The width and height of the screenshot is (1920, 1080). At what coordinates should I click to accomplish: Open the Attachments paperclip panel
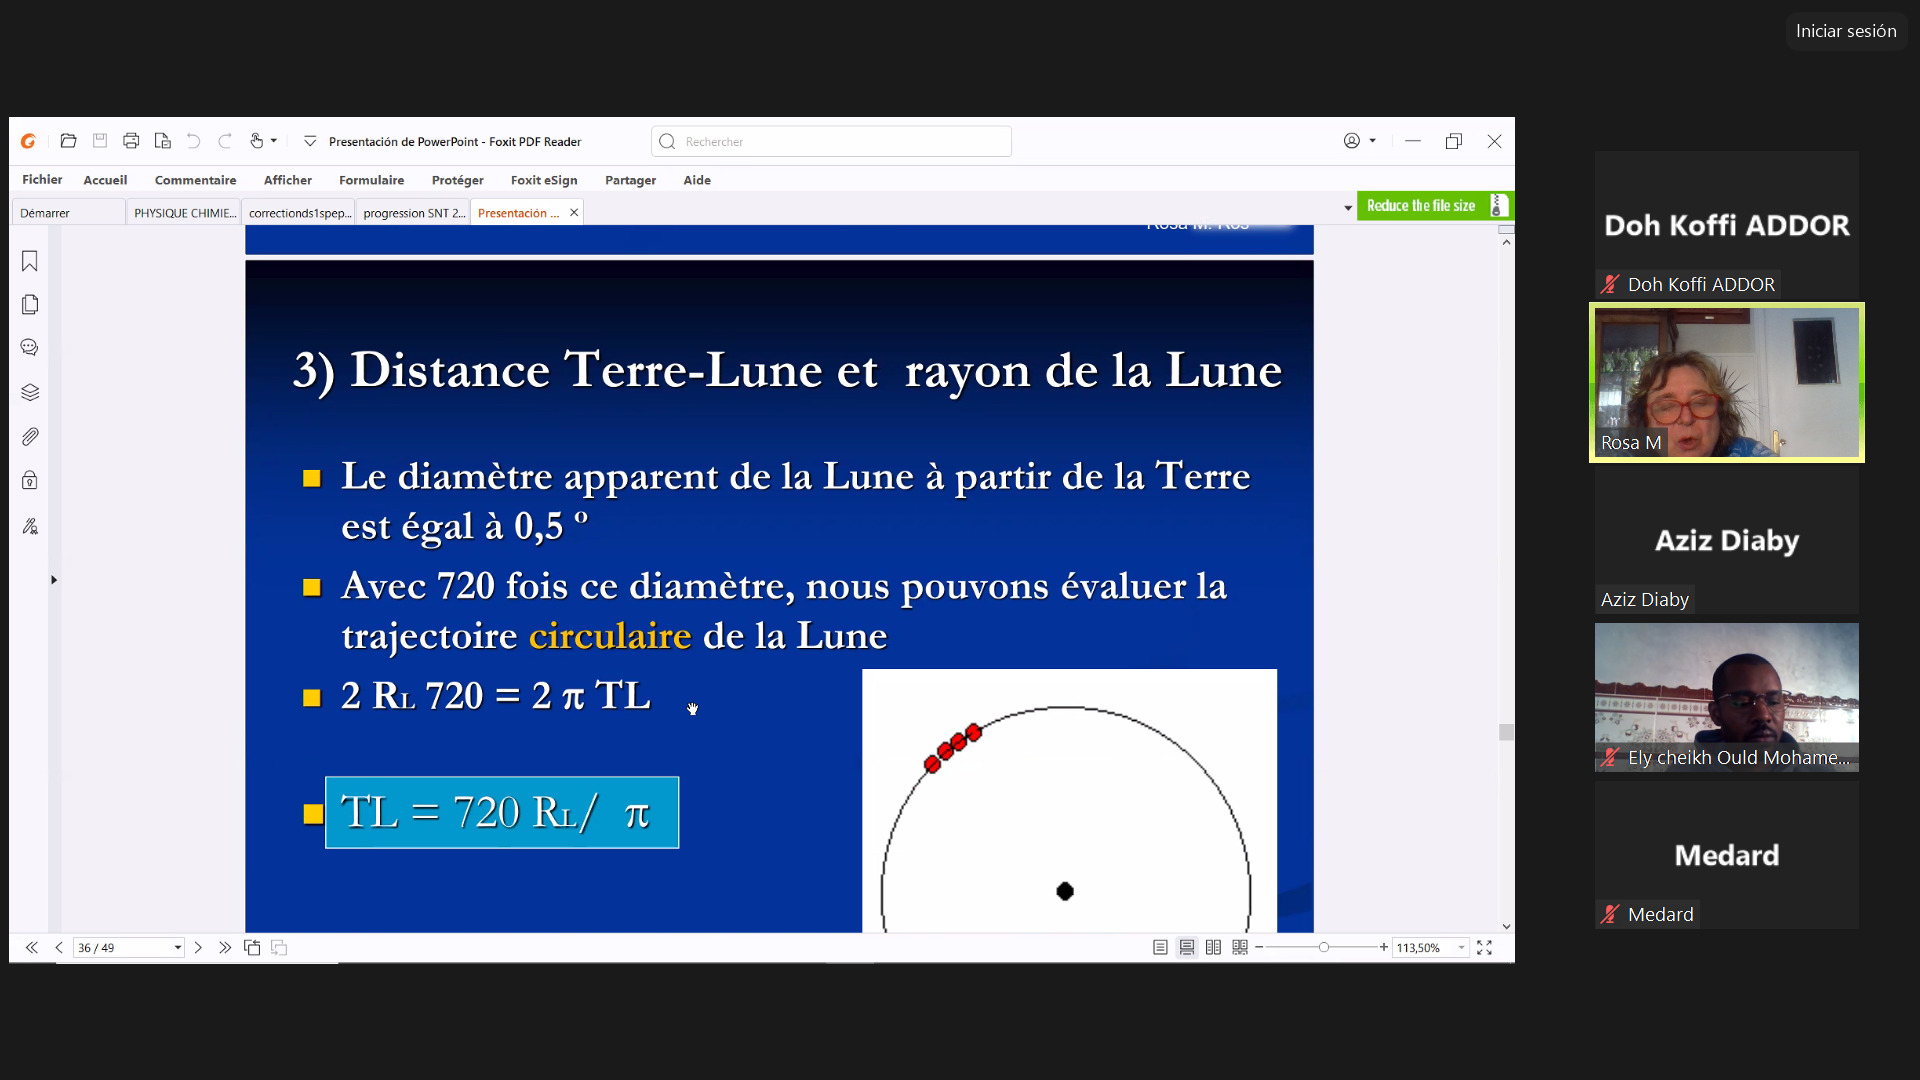pyautogui.click(x=30, y=437)
